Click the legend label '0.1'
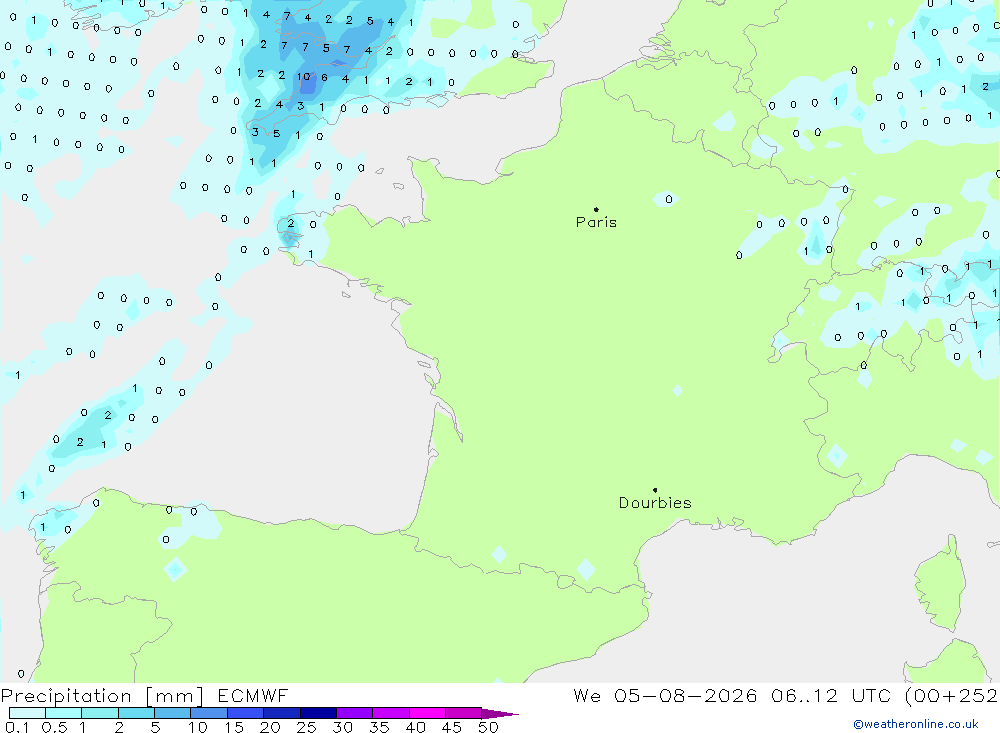 click(17, 727)
